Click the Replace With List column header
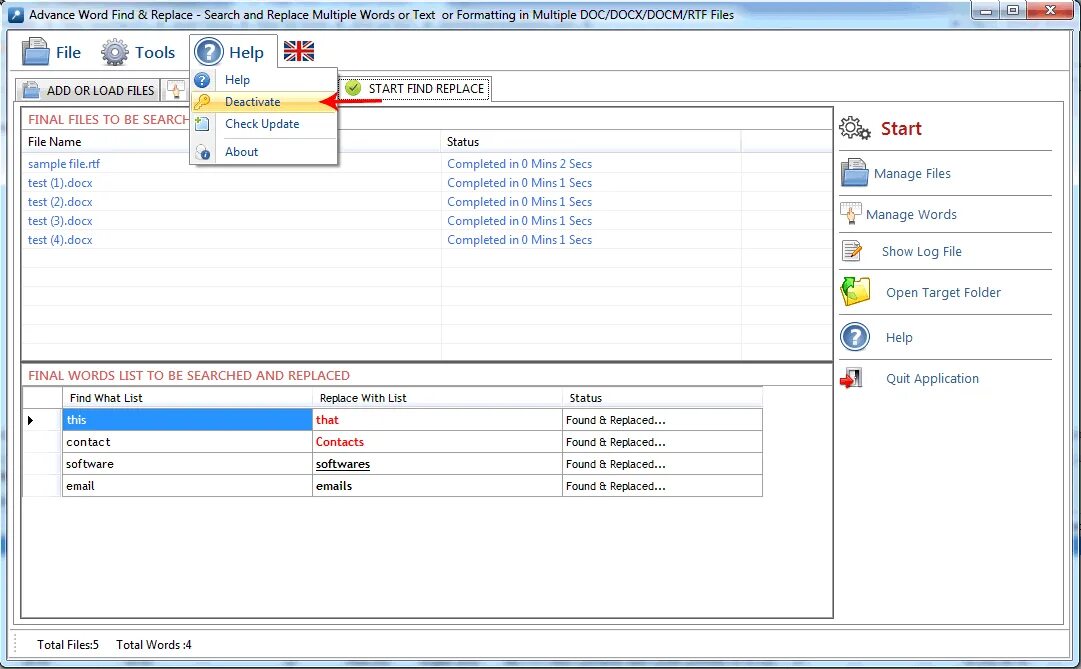The width and height of the screenshot is (1081, 669). (x=437, y=398)
